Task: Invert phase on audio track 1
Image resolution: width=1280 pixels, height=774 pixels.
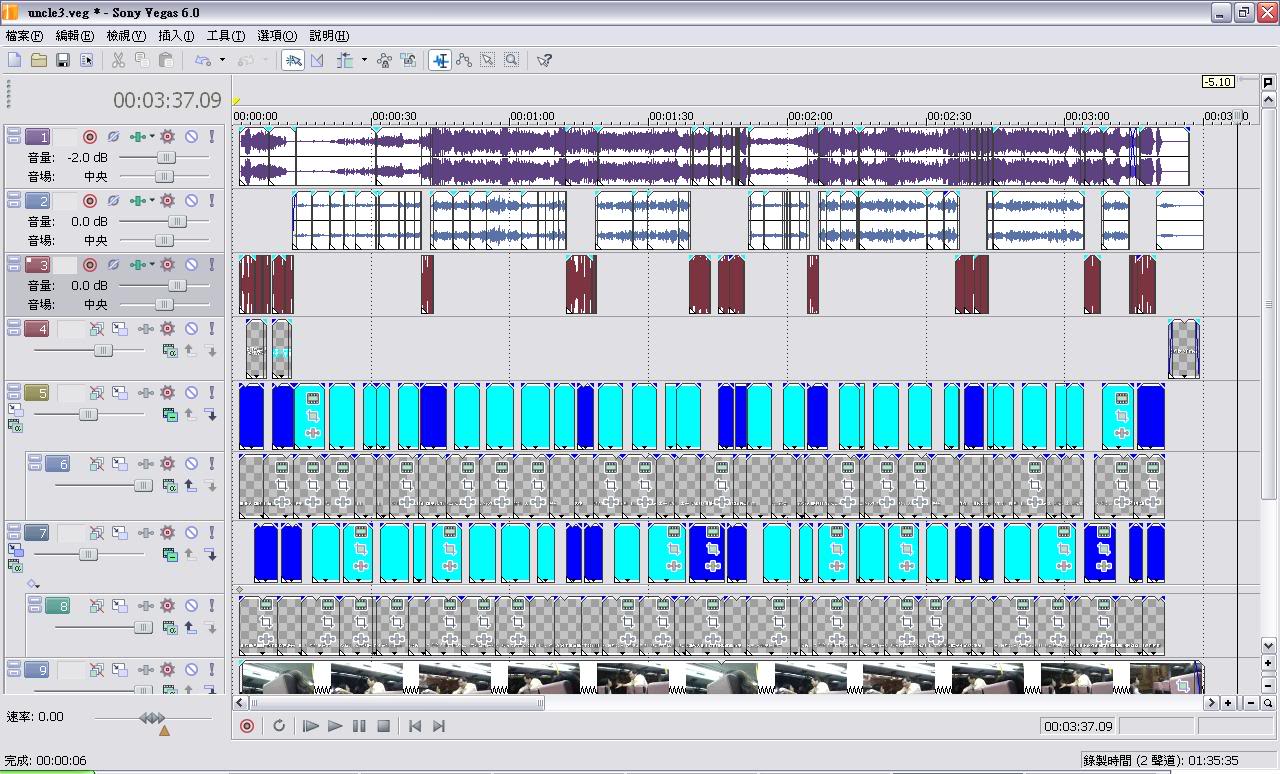Action: coord(114,137)
